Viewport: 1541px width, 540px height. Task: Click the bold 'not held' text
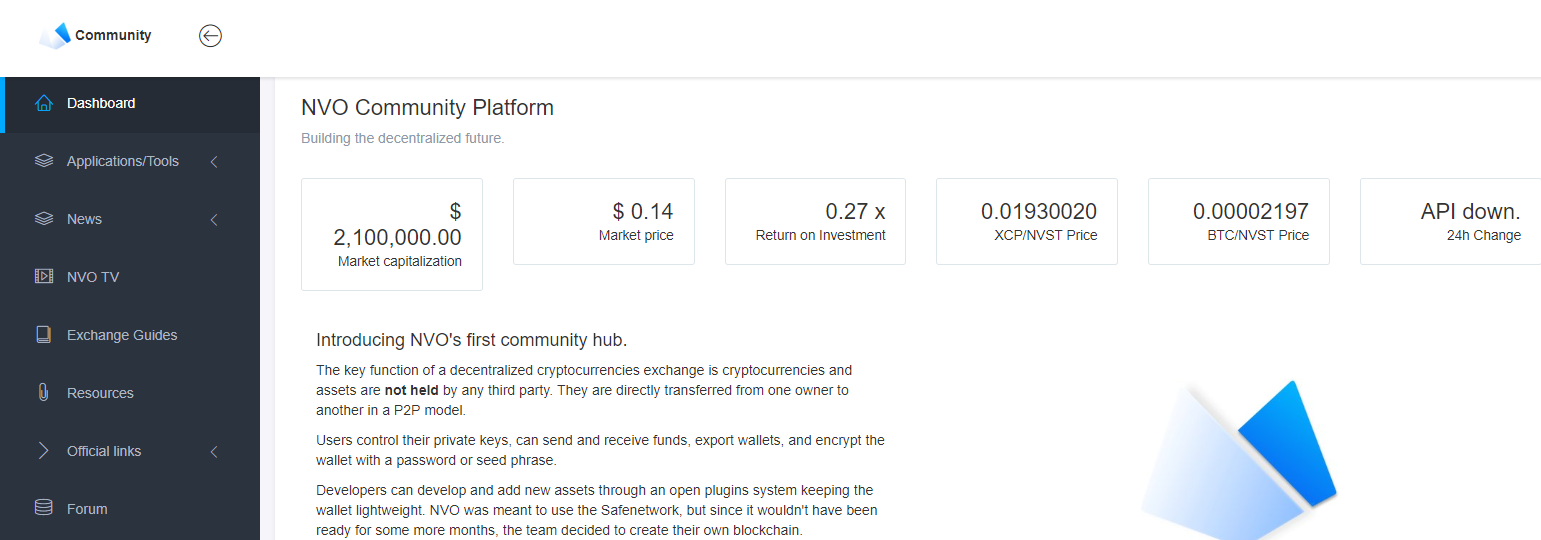coord(411,390)
